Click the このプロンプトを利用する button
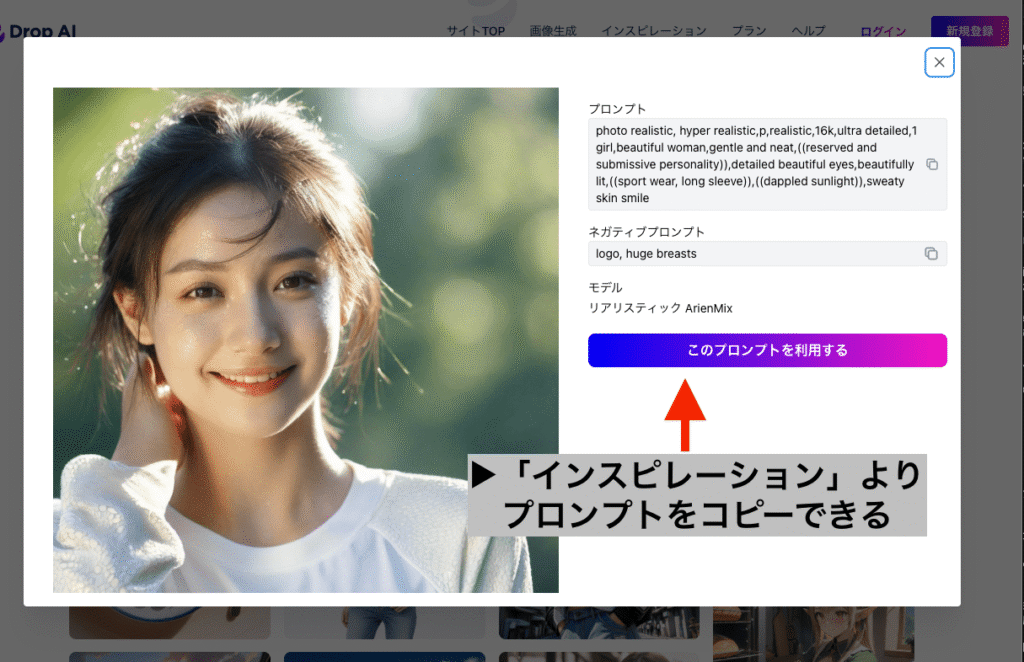This screenshot has height=662, width=1024. 767,351
